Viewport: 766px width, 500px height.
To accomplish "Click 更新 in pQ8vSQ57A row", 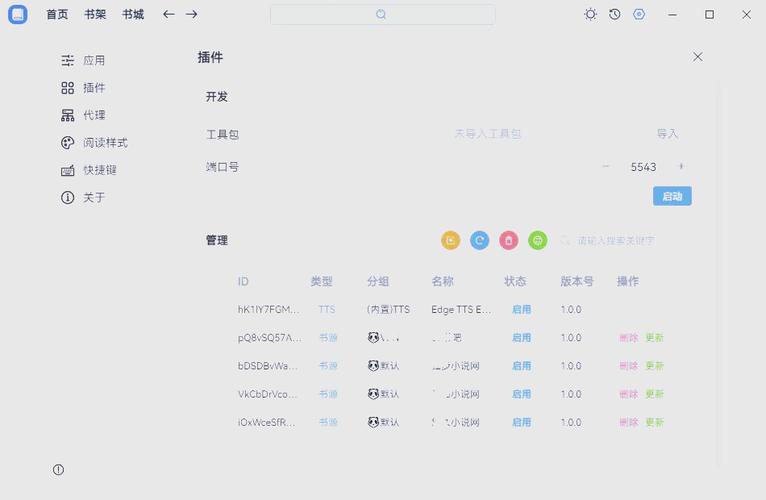I will coord(655,337).
